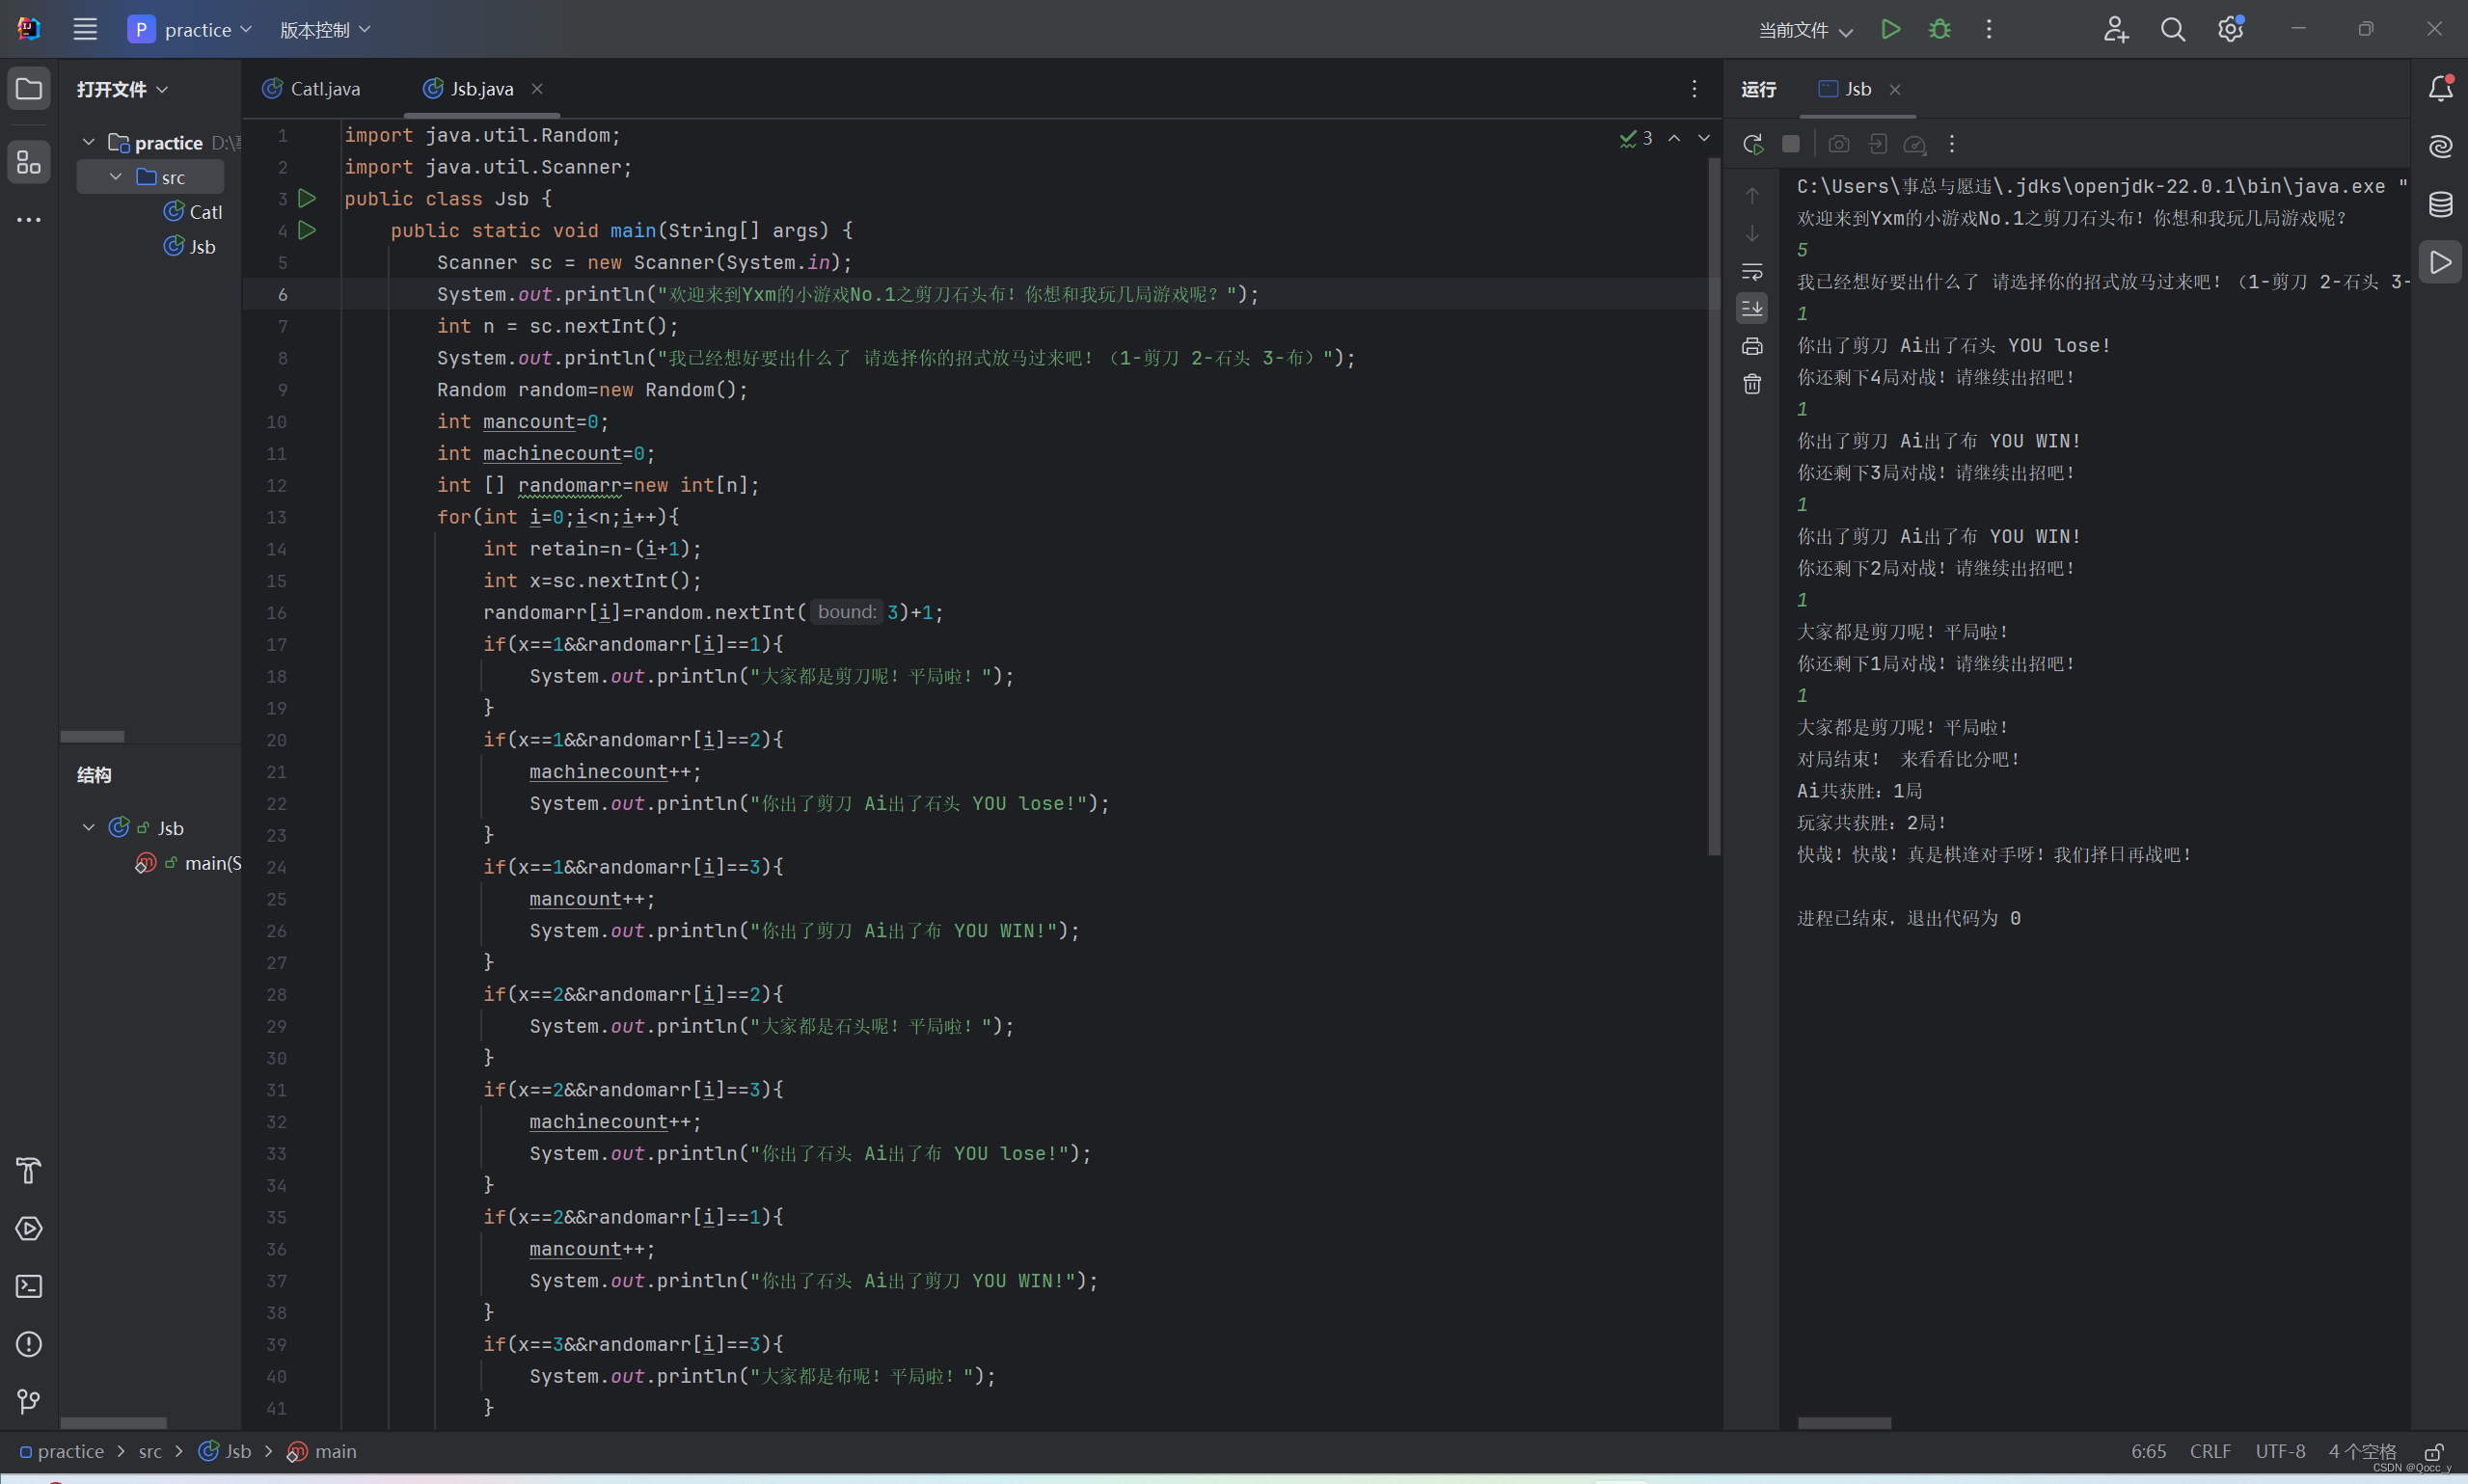This screenshot has height=1484, width=2468.
Task: Open the Services tool window
Action: coord(29,1228)
